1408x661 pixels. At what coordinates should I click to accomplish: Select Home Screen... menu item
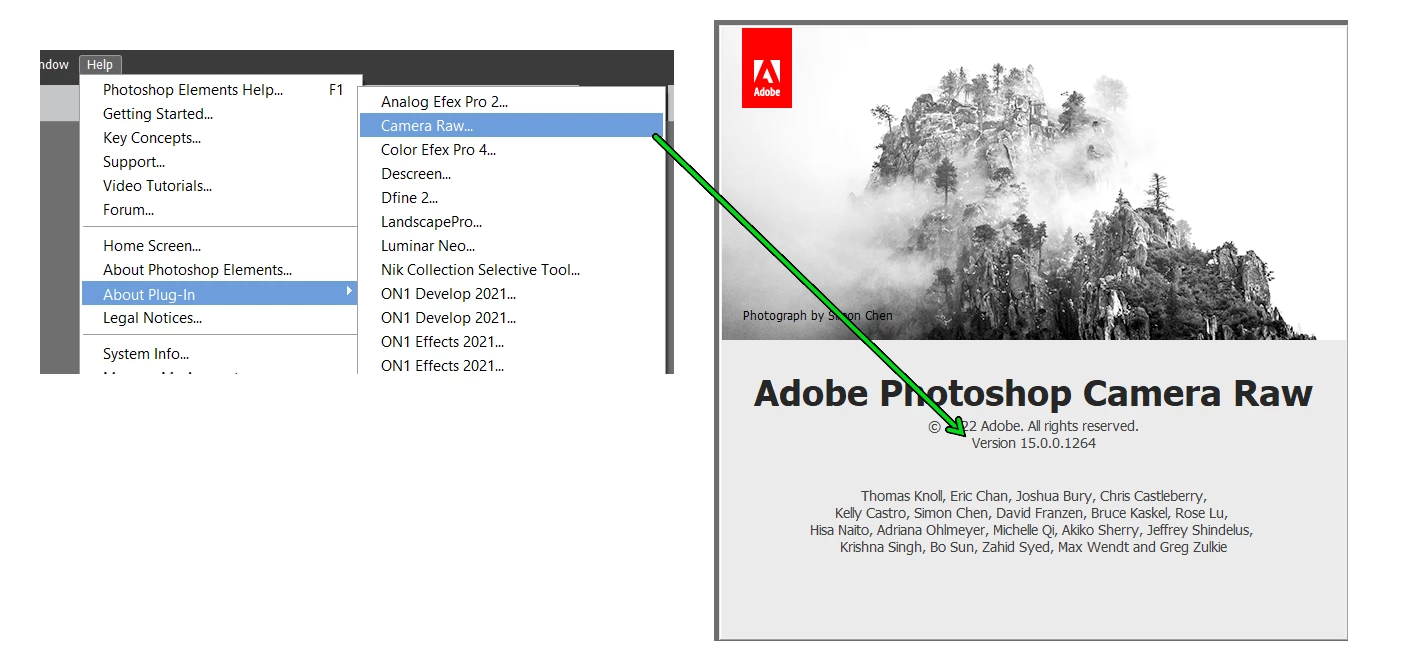(152, 246)
